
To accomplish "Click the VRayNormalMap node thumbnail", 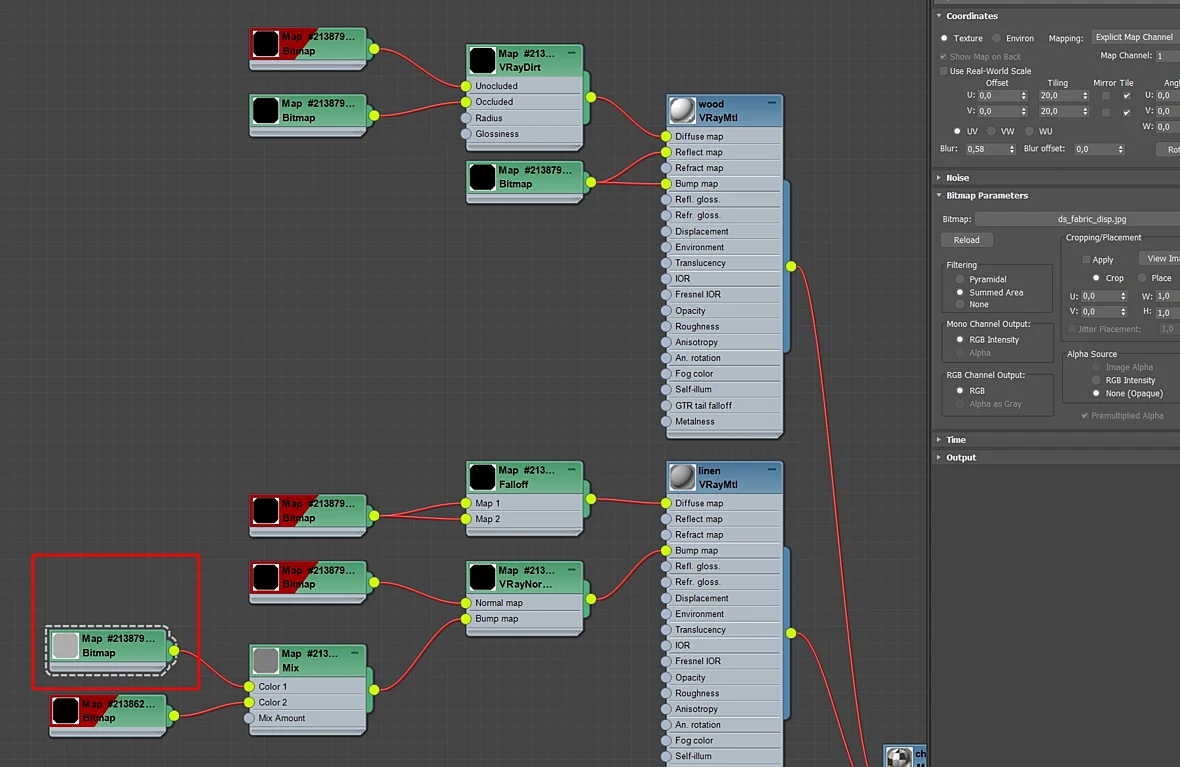I will click(x=482, y=577).
